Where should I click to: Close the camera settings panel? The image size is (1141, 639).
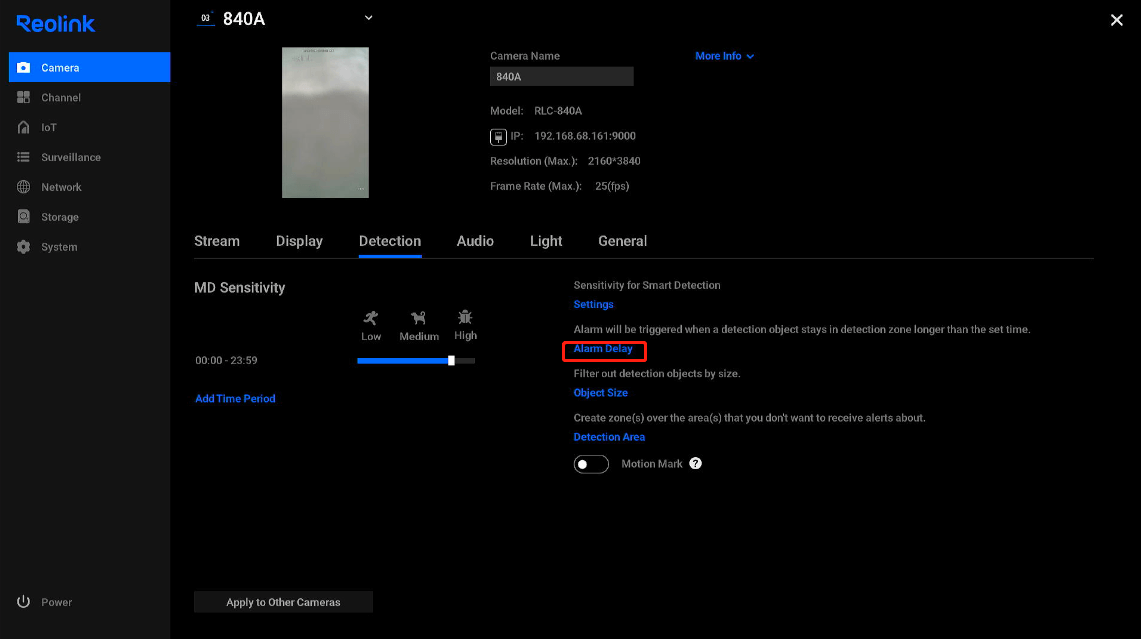pos(1116,20)
